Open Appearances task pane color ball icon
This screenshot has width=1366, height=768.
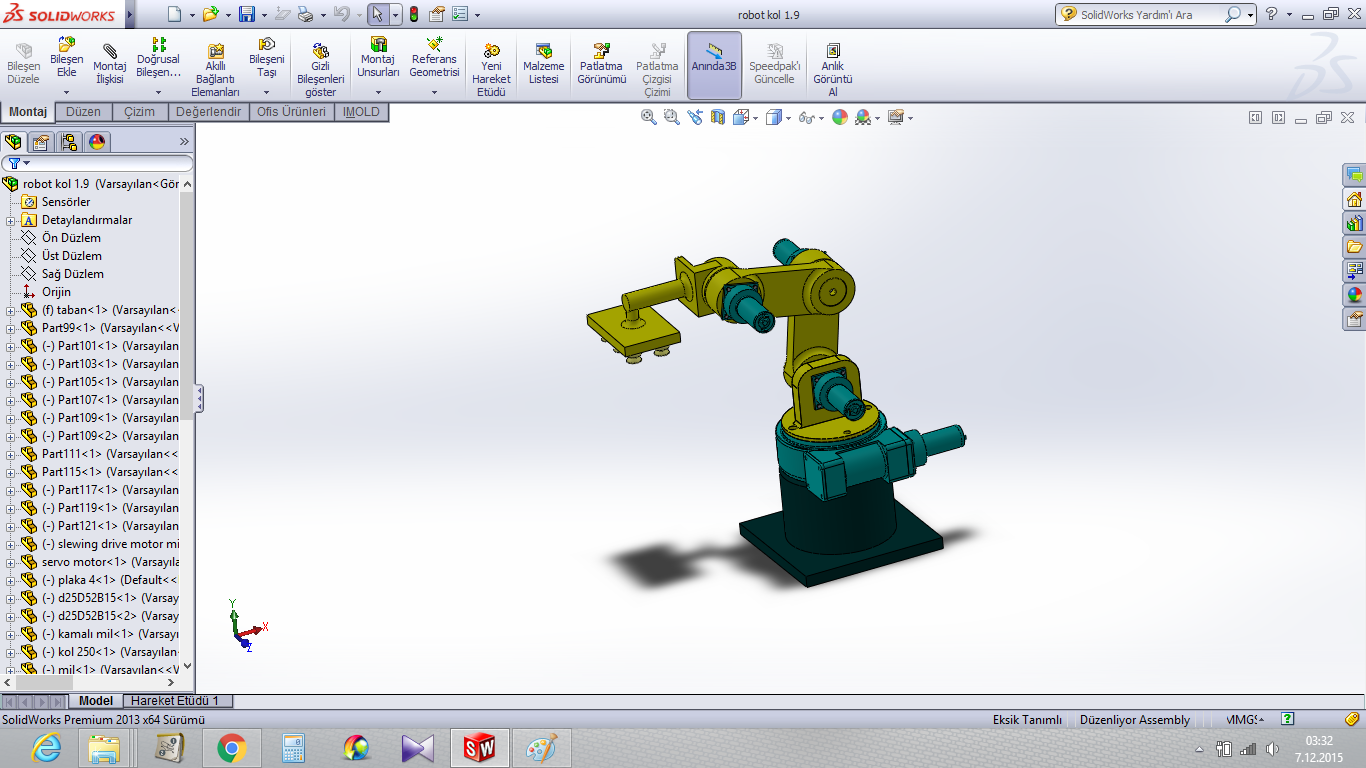1354,295
